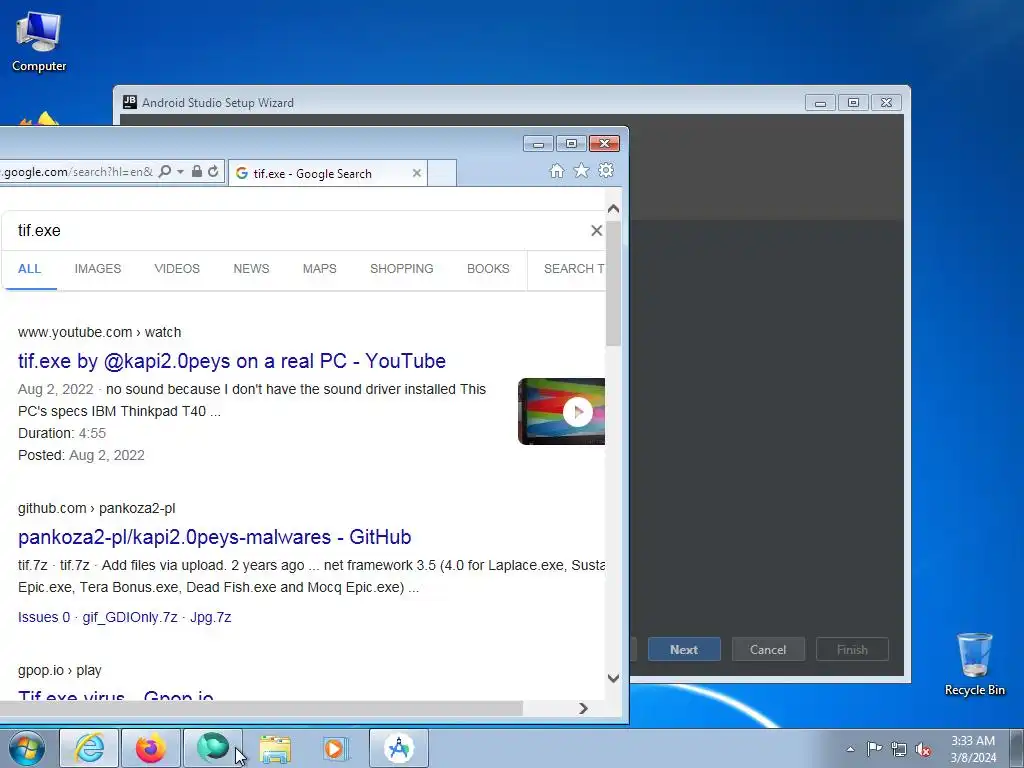Open a new blank IE tab
This screenshot has height=768, width=1024.
[x=442, y=174]
